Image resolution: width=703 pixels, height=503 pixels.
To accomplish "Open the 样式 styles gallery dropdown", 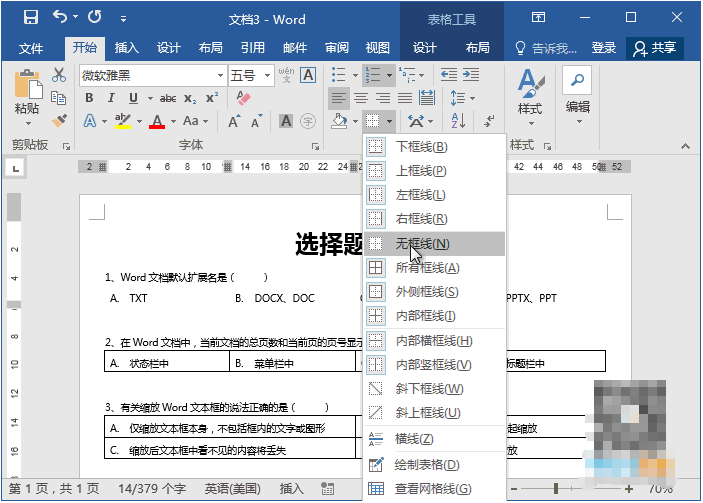I will pyautogui.click(x=529, y=95).
